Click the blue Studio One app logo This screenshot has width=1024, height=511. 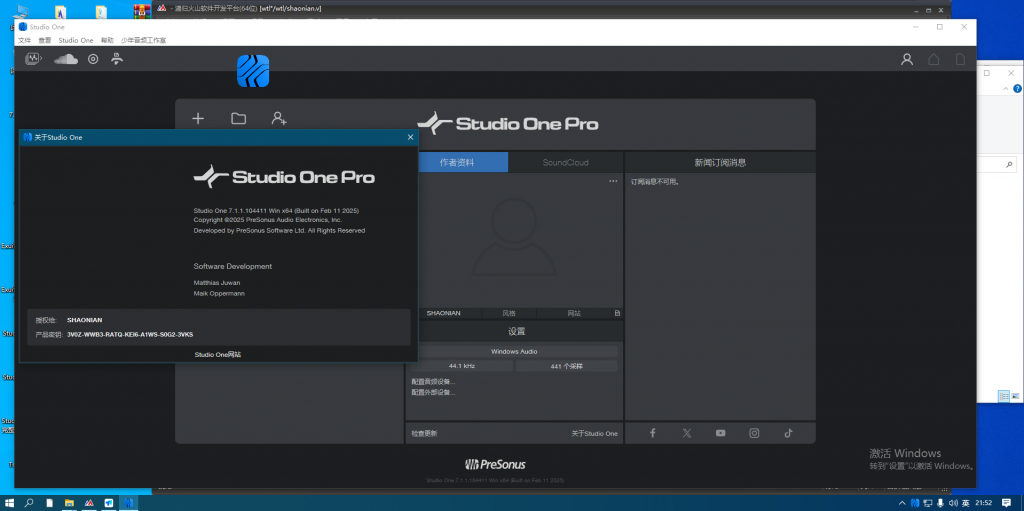pos(253,71)
